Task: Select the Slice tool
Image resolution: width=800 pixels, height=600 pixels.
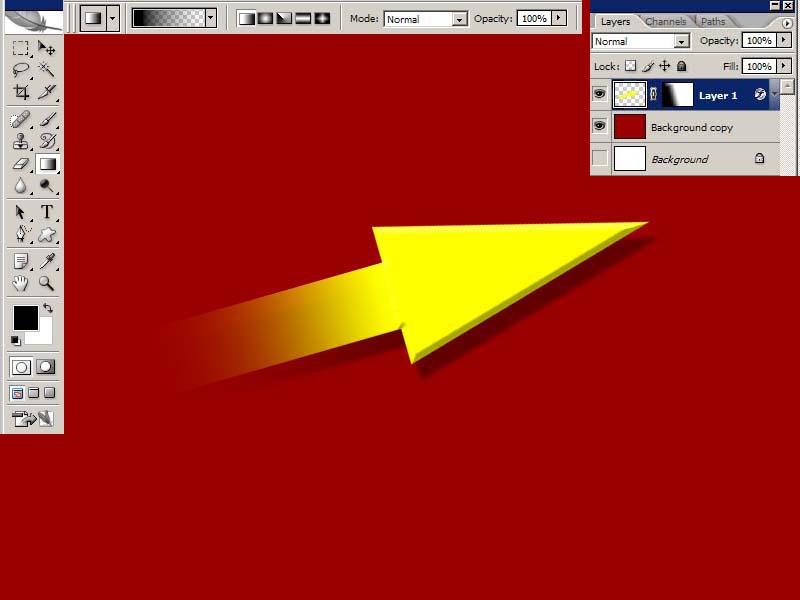Action: 46,92
